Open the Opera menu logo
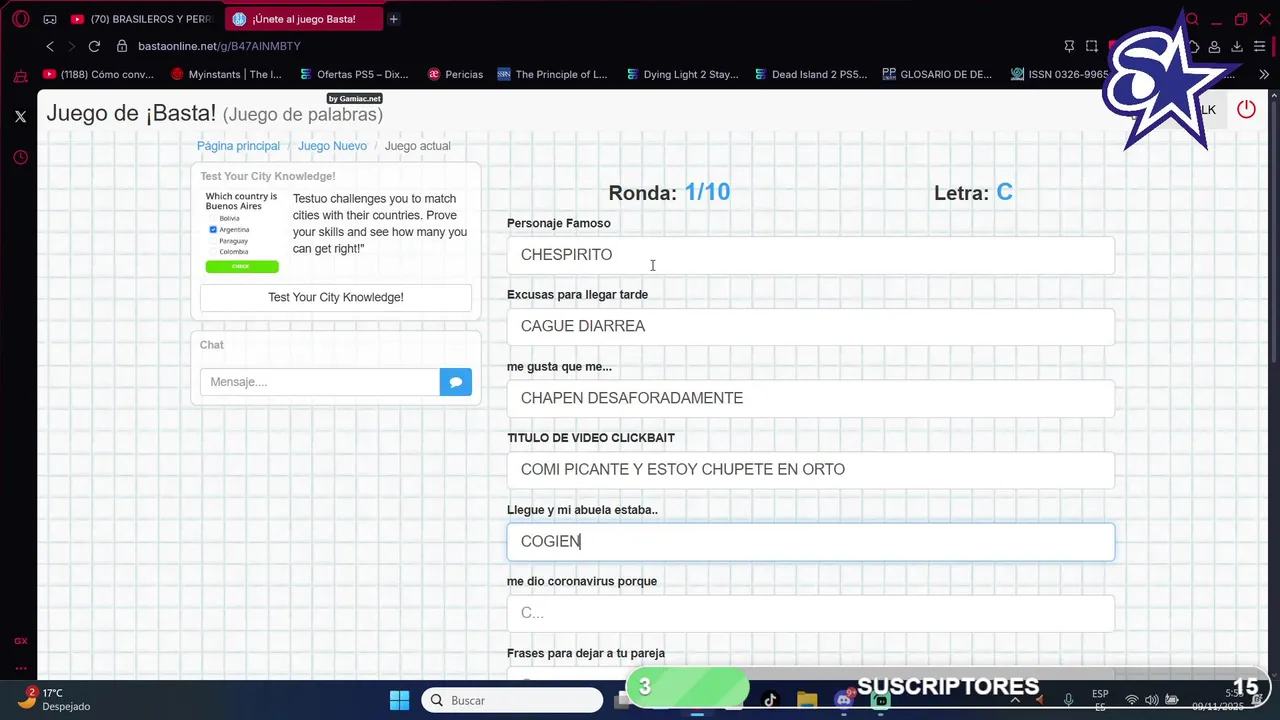This screenshot has height=720, width=1280. 20,19
